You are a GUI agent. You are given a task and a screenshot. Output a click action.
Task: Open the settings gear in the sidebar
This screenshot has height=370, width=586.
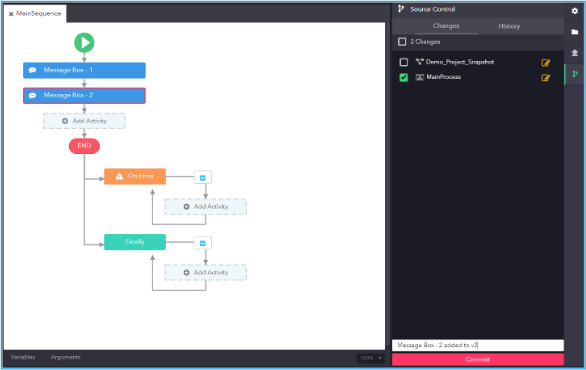[575, 11]
